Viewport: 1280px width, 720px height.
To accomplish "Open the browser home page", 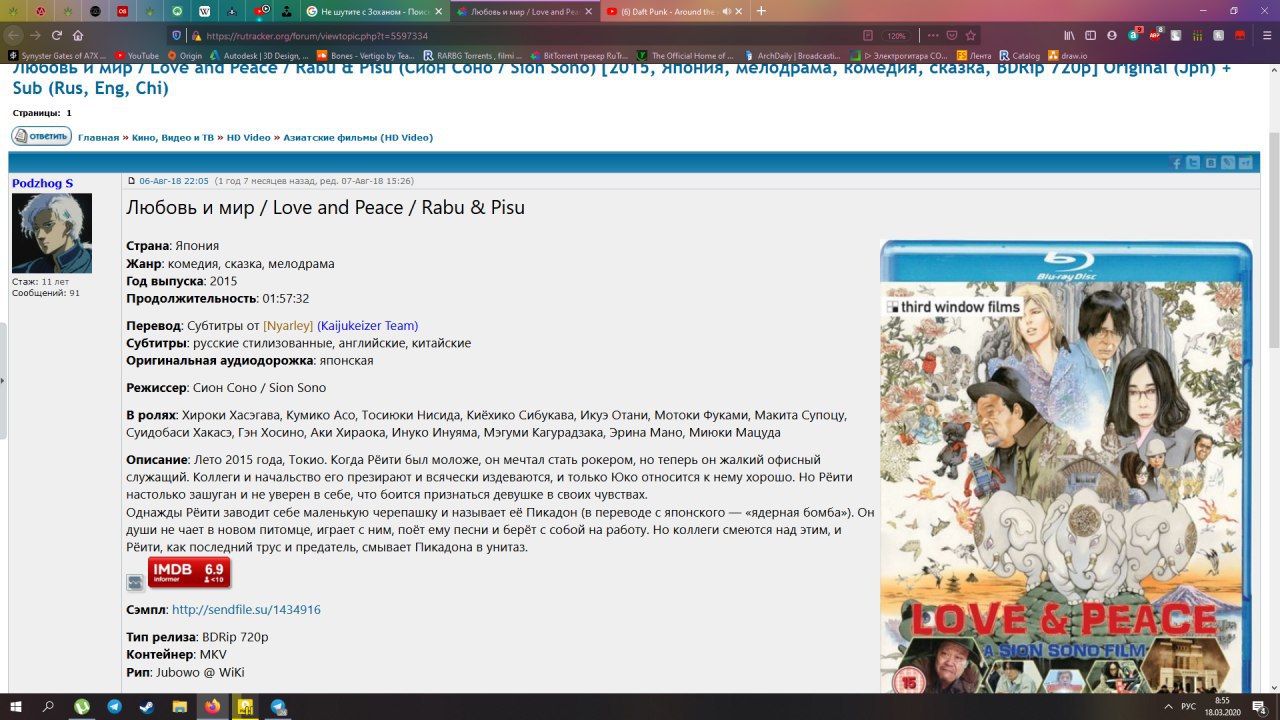I will point(78,35).
